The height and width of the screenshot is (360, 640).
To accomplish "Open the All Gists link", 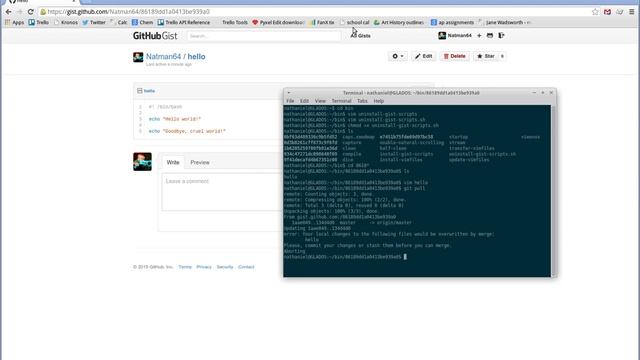I will tap(361, 36).
